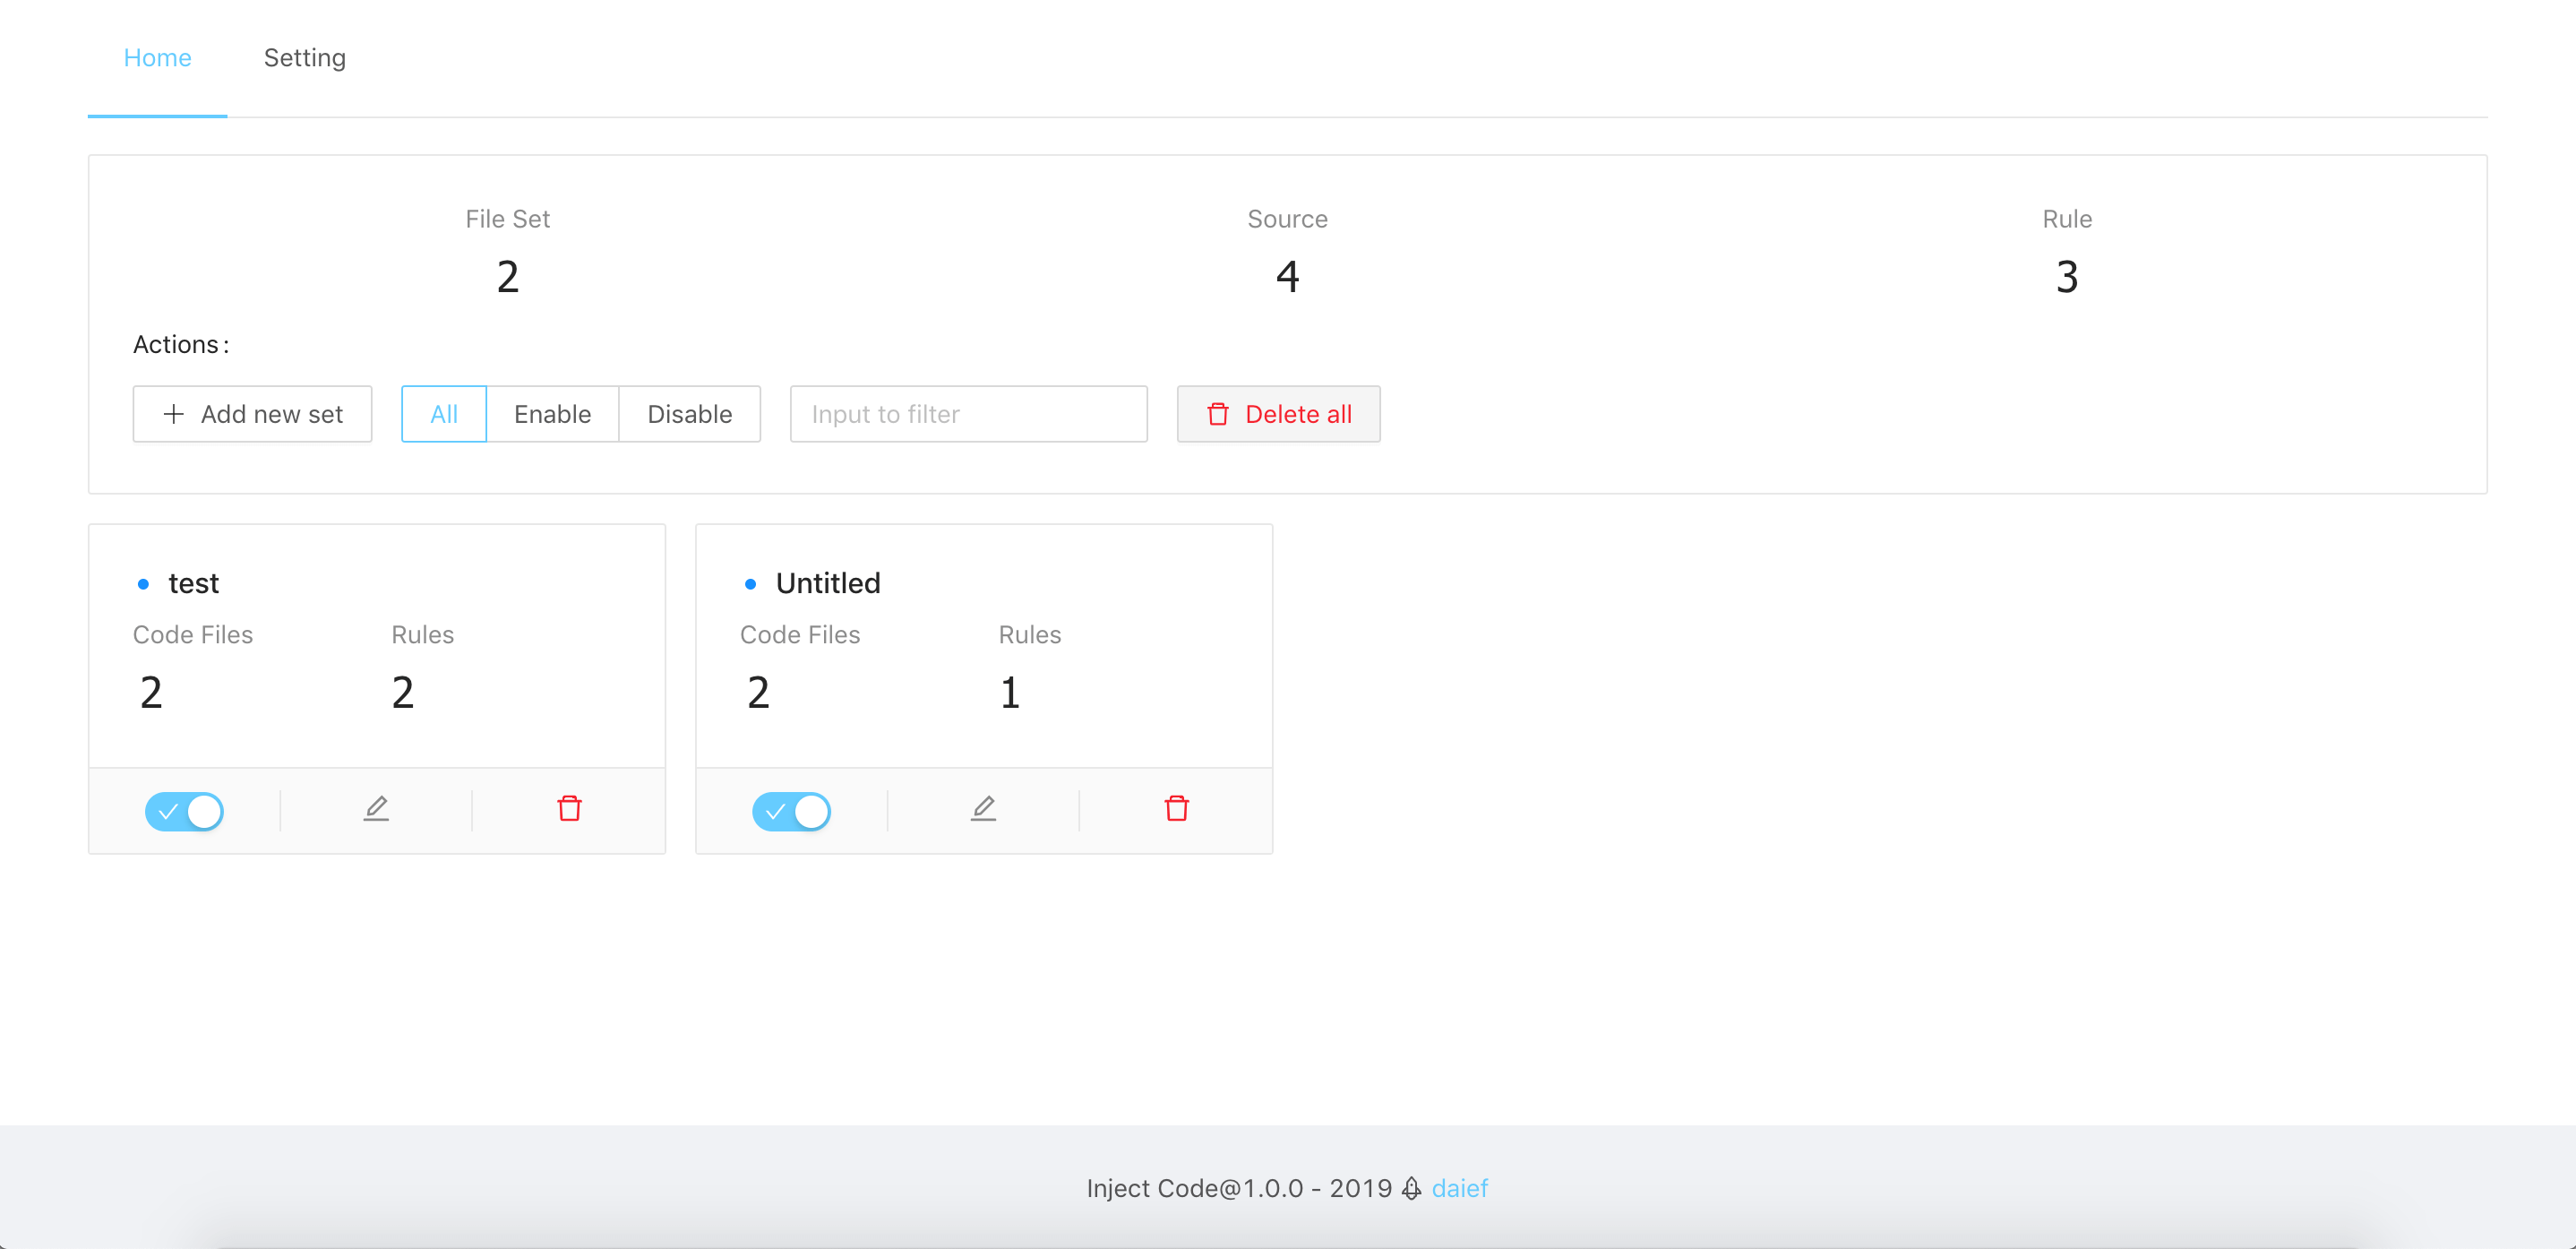
Task: Toggle the test set switch off
Action: [x=184, y=811]
